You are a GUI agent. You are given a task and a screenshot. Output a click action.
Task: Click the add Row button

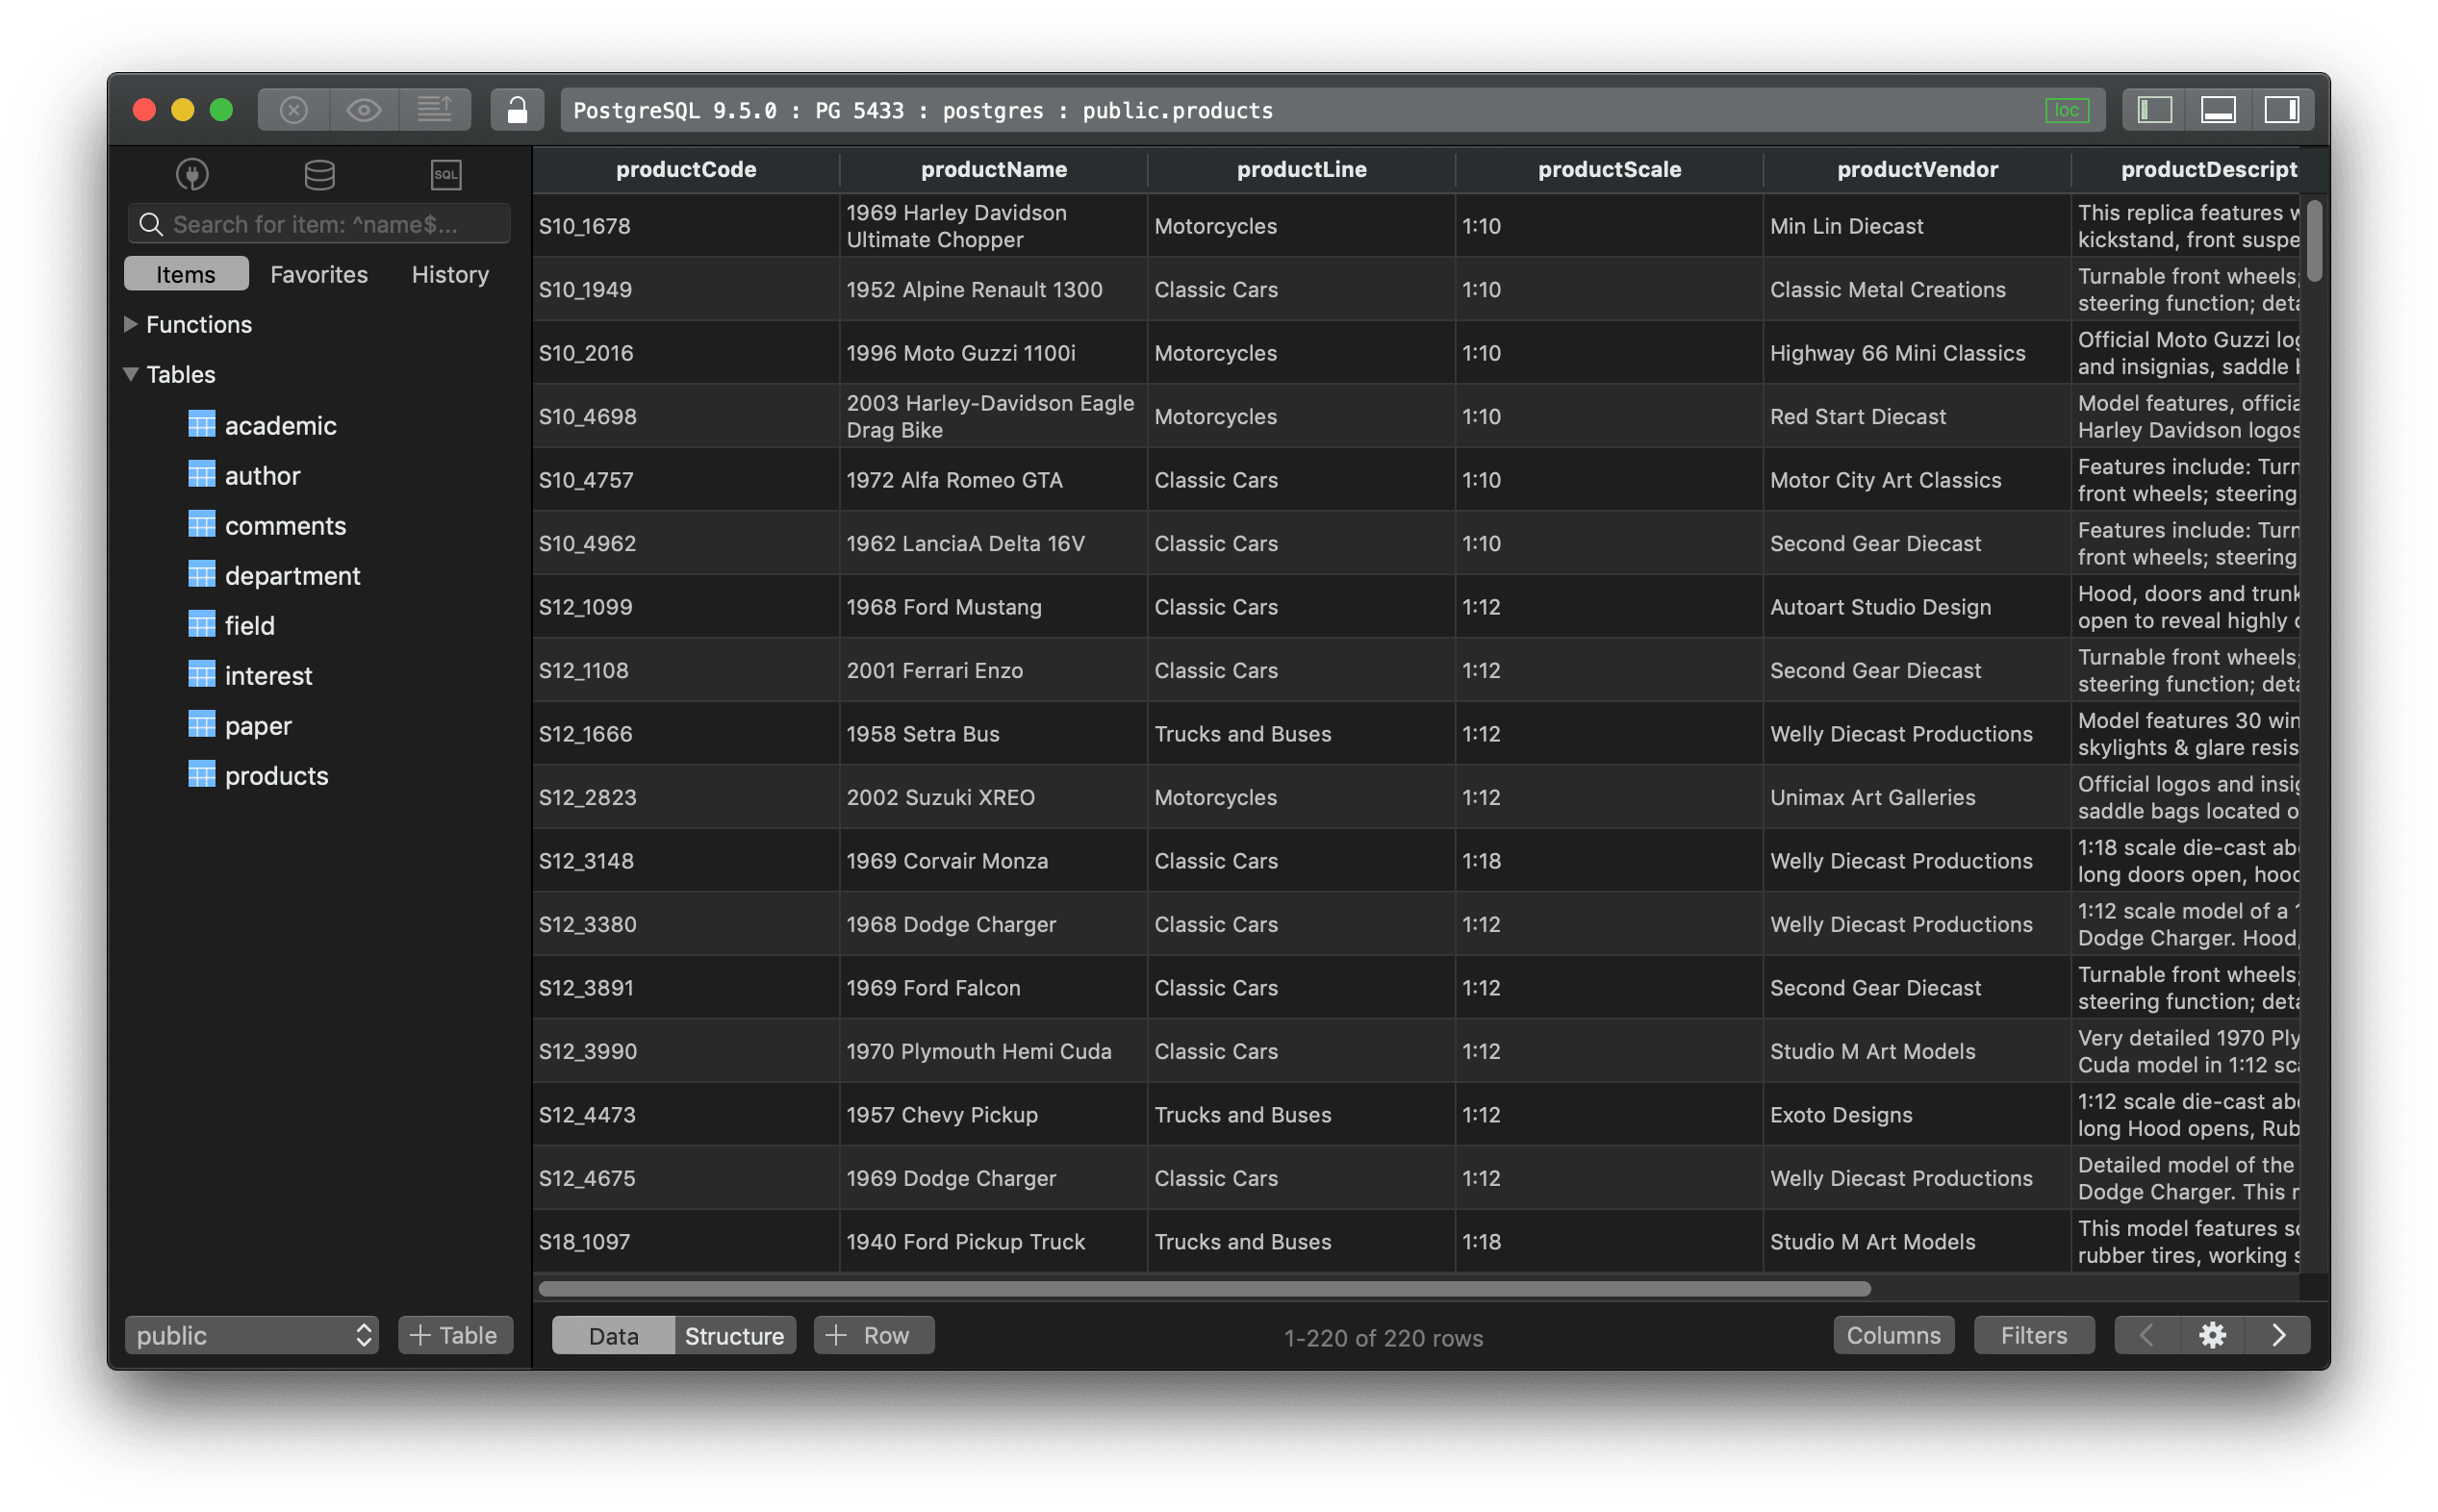873,1335
